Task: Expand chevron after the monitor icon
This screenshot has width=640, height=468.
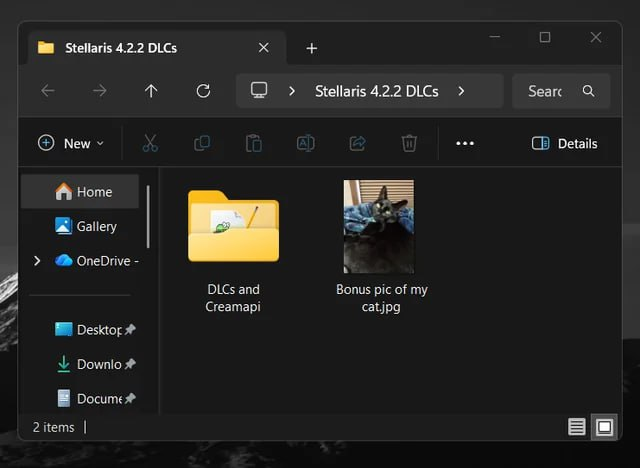Action: [291, 91]
